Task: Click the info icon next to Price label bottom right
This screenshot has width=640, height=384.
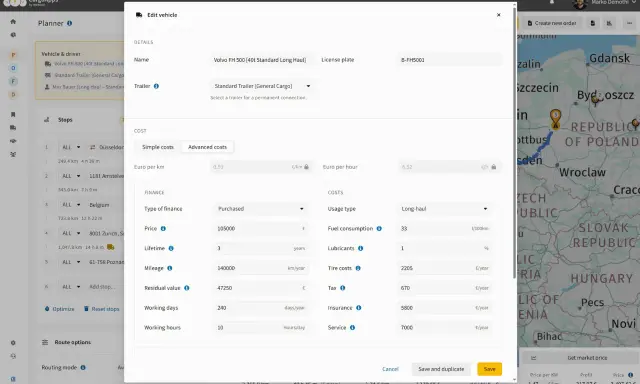Action: pos(630,375)
